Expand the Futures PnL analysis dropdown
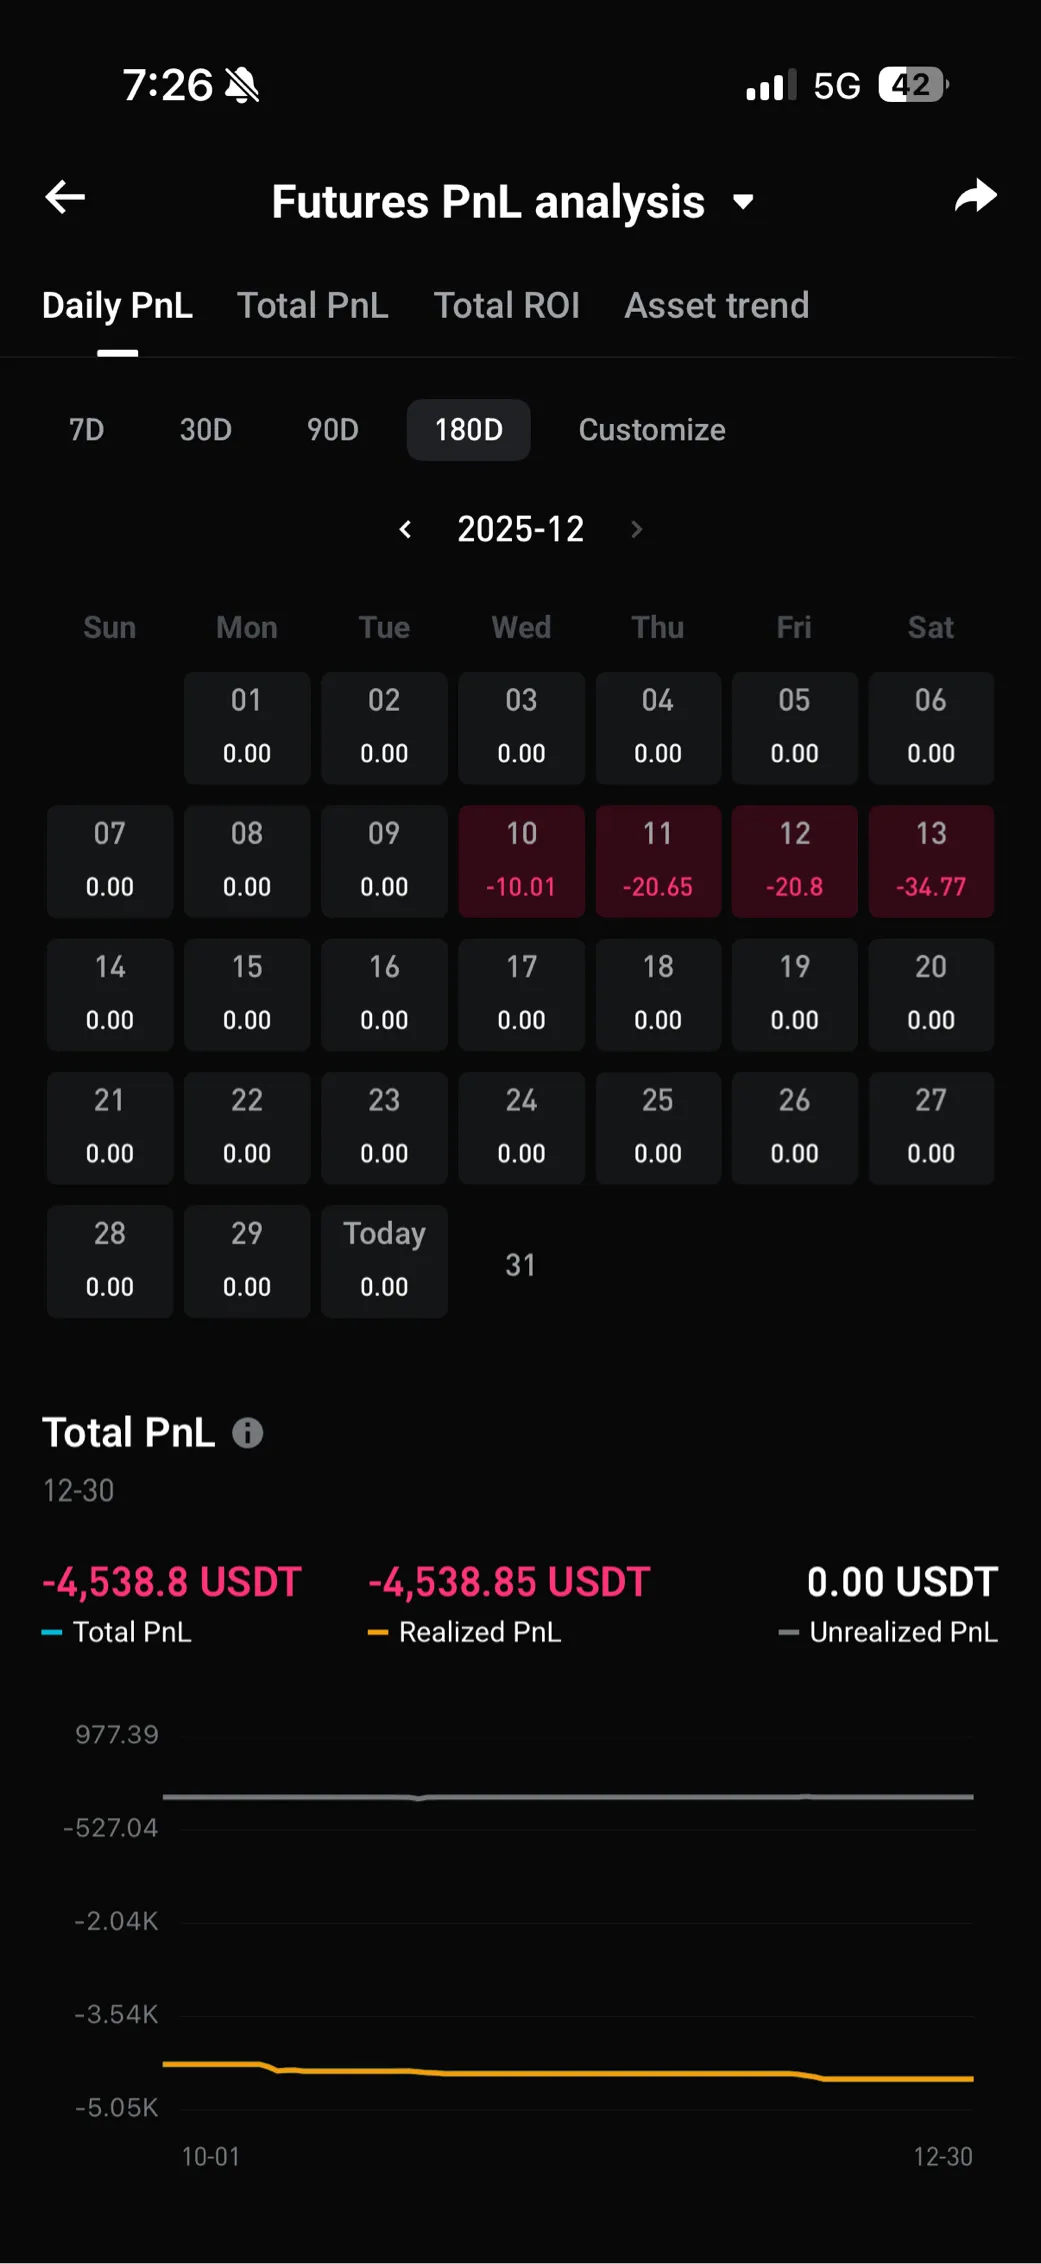Viewport: 1041px width, 2264px height. click(742, 202)
